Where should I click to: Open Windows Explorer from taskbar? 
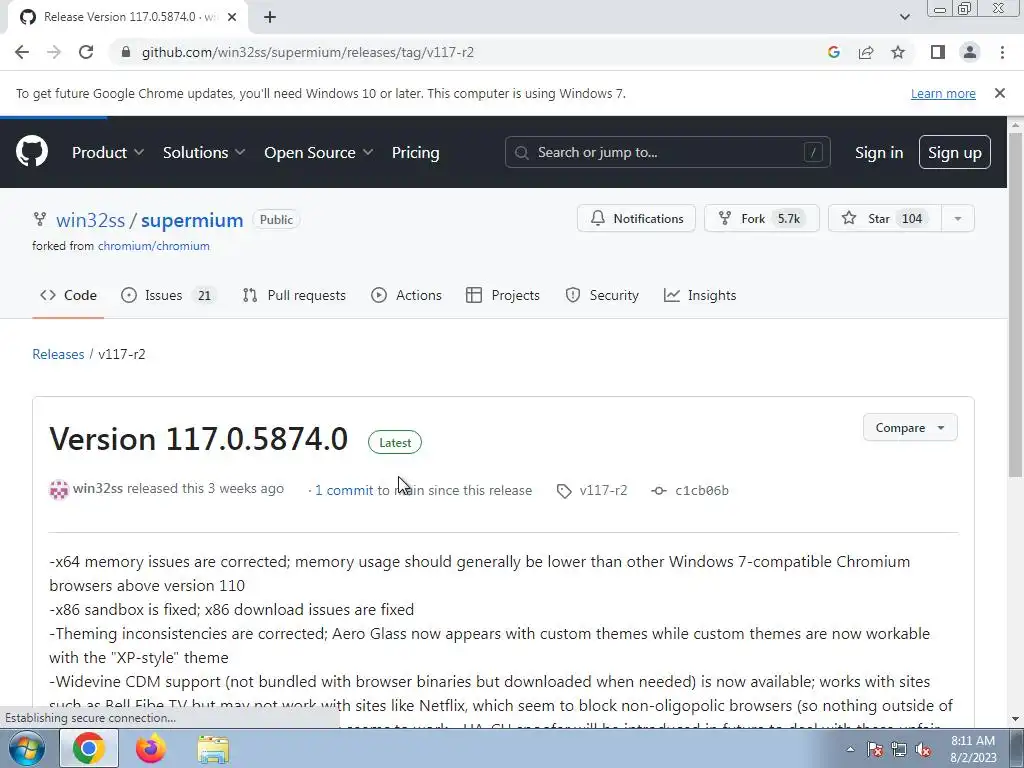click(x=213, y=749)
